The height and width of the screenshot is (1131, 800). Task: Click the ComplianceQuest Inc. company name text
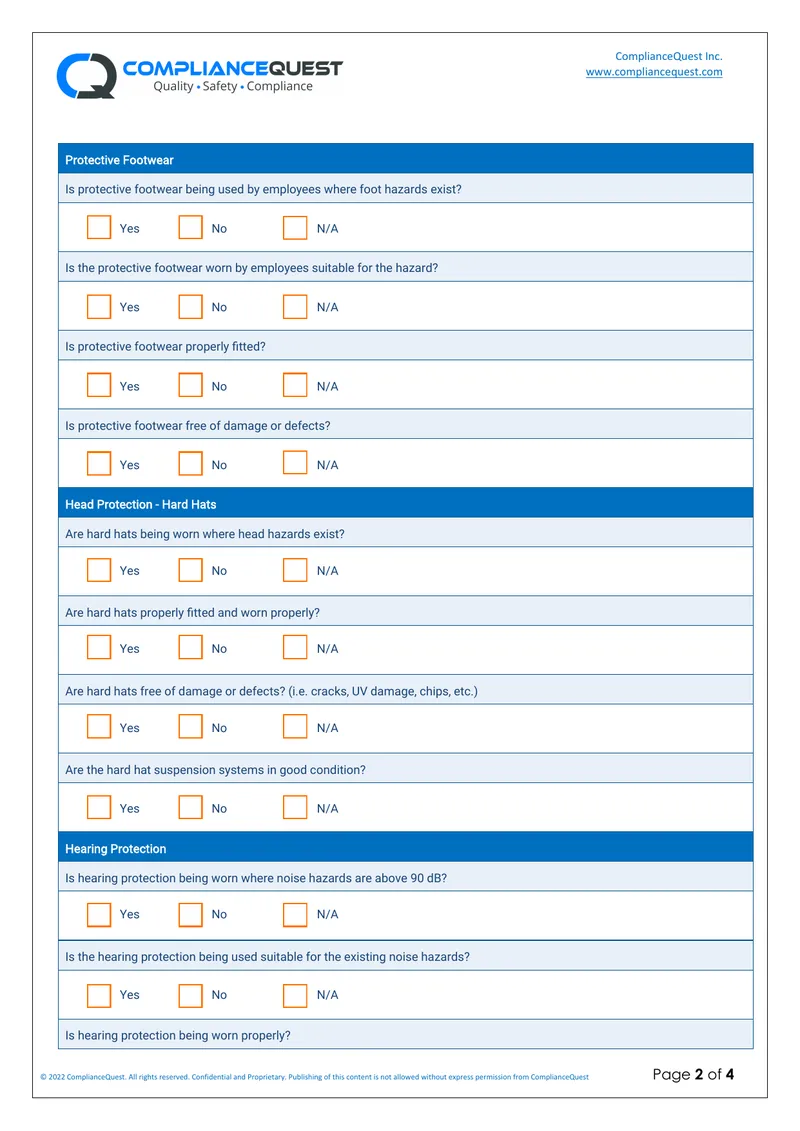coord(669,56)
